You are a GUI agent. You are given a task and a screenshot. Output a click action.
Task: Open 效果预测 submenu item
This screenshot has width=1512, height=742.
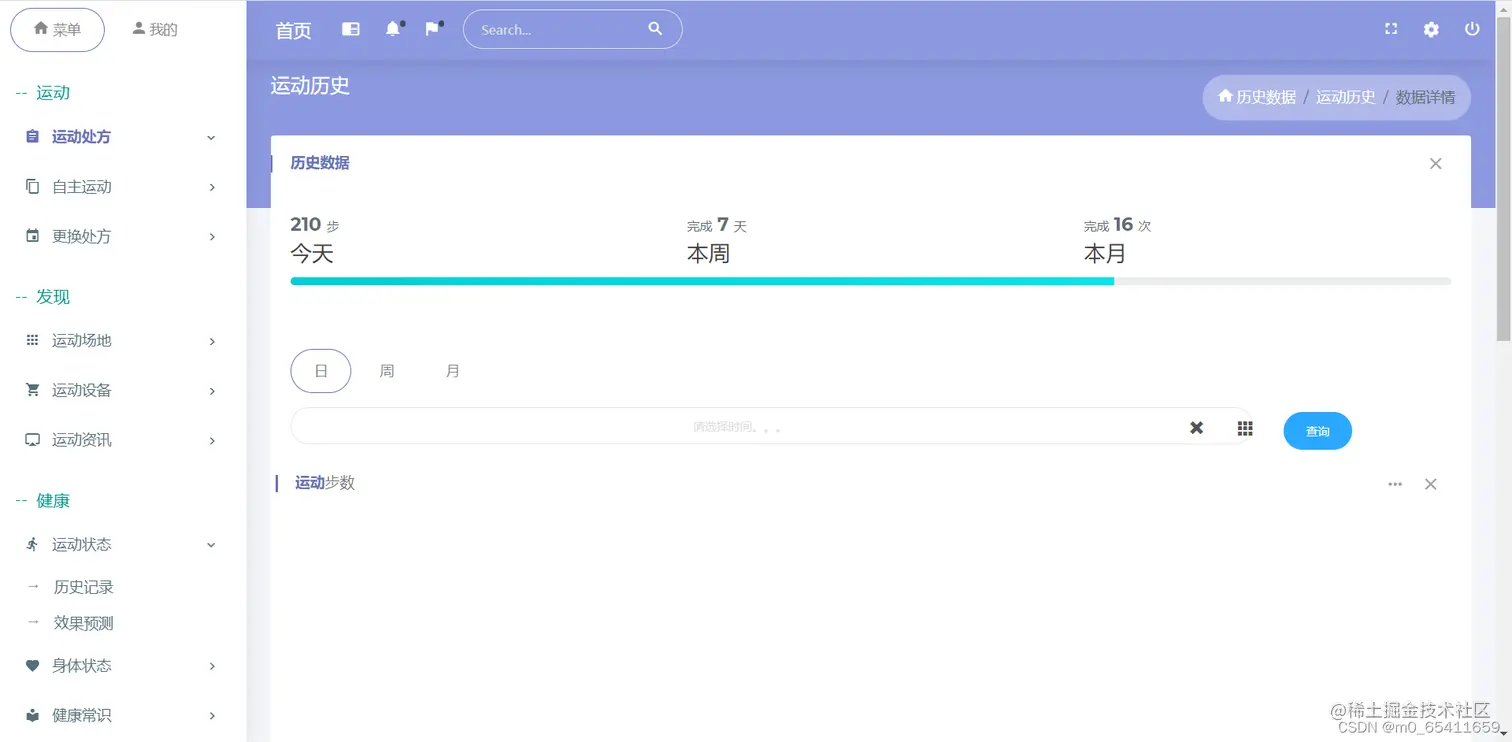(84, 623)
